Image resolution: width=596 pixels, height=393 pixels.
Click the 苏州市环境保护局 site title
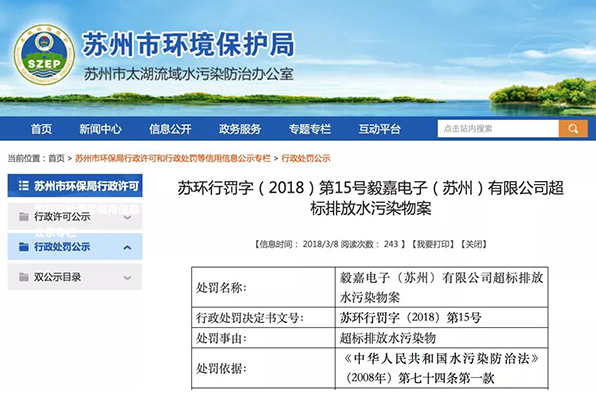click(189, 44)
